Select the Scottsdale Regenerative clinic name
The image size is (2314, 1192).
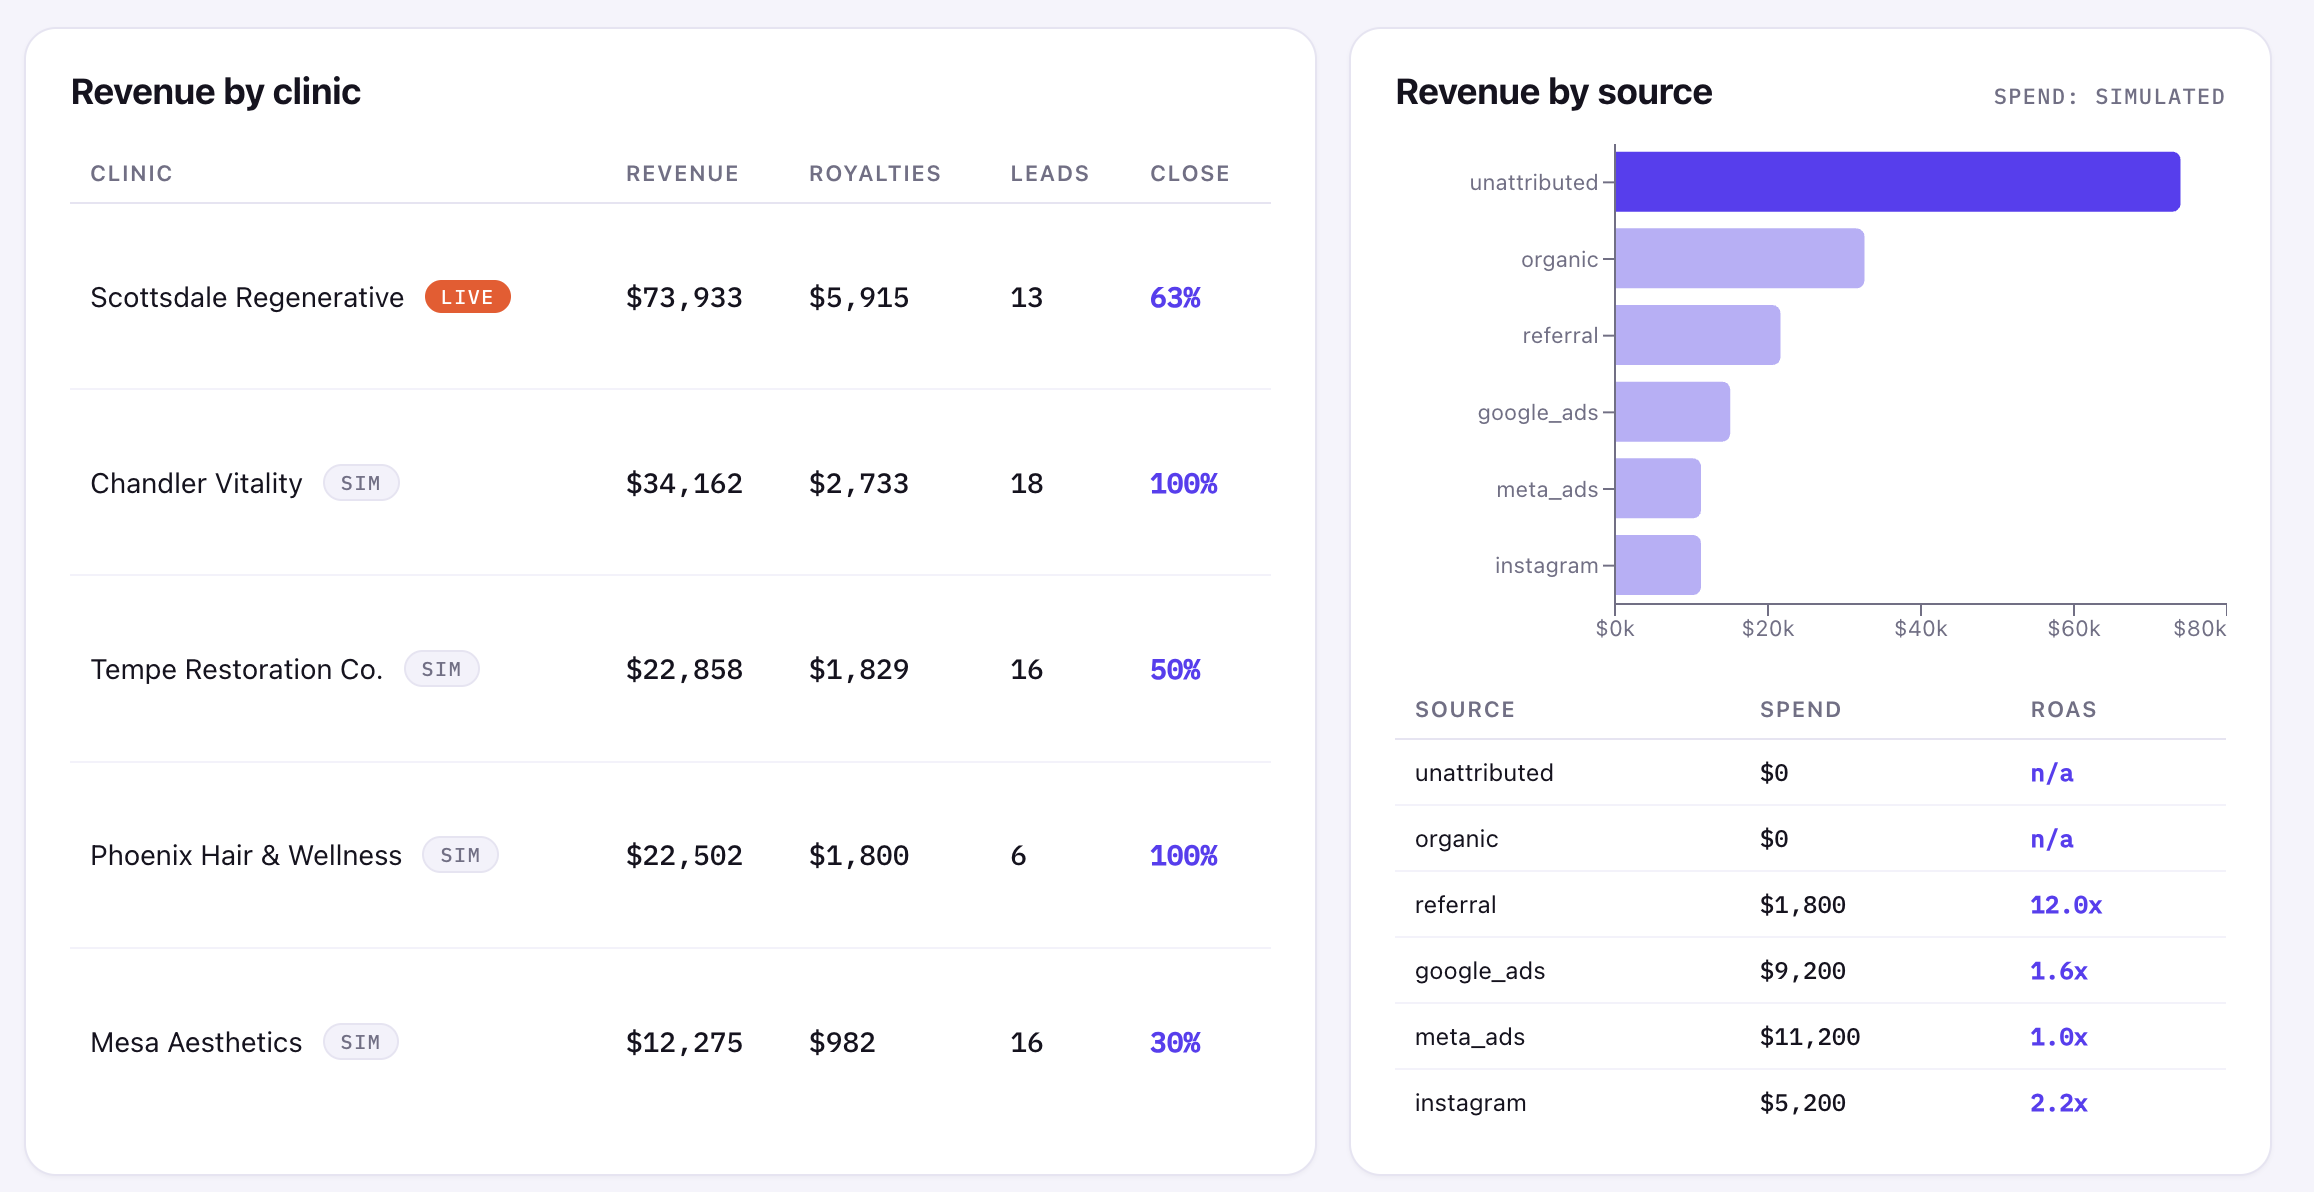(247, 297)
